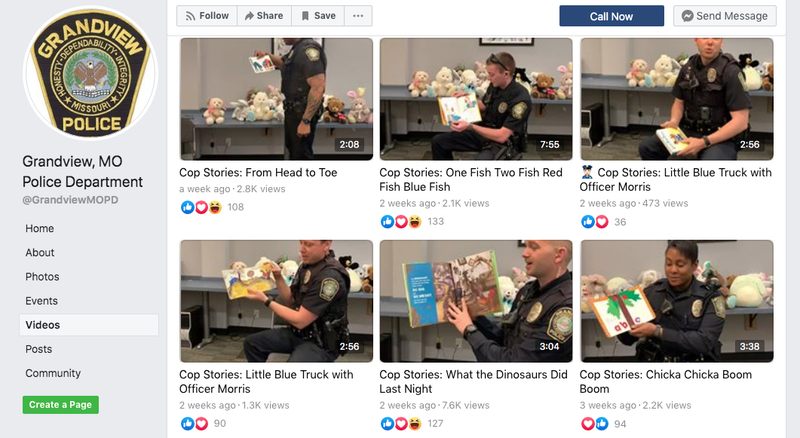Click the green Create a Page button
This screenshot has width=800, height=438.
pos(61,405)
